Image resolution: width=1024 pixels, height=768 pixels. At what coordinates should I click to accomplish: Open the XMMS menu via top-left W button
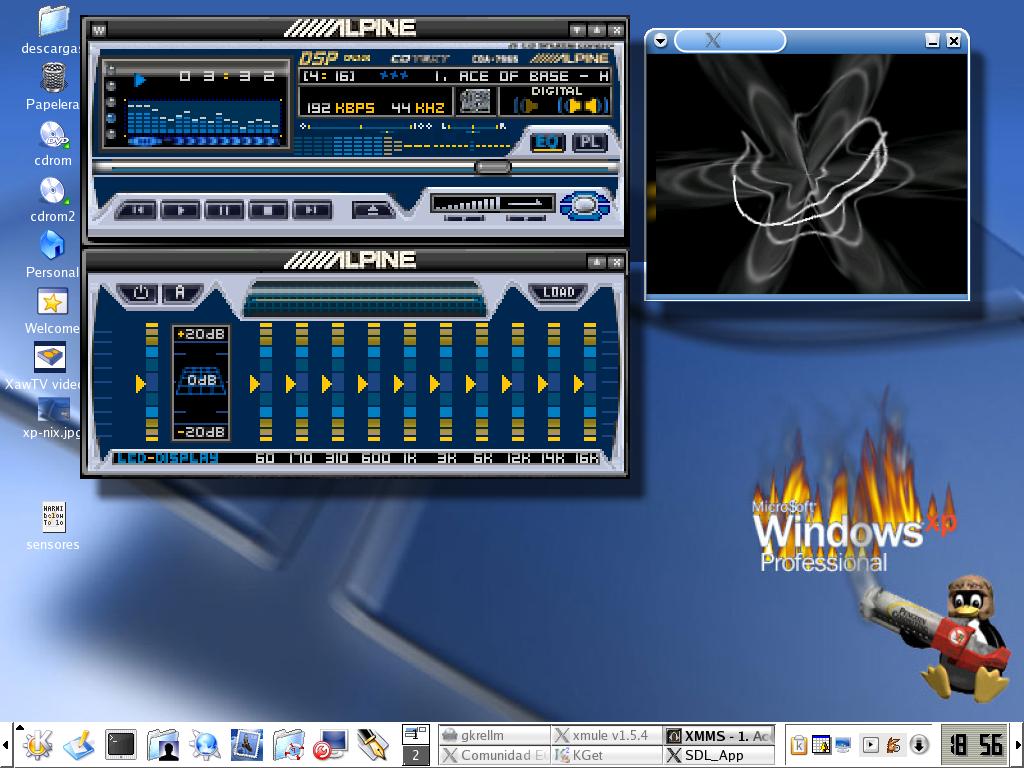tap(99, 30)
